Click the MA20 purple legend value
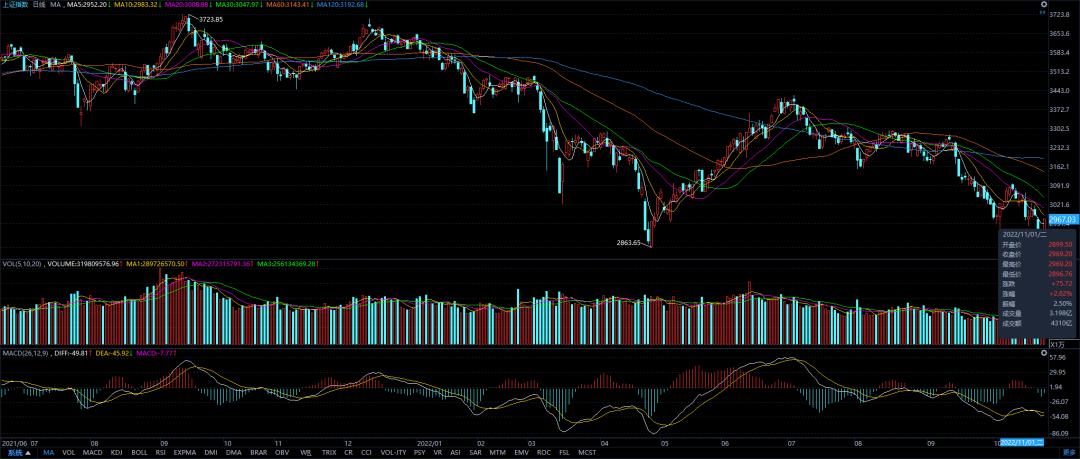 click(x=185, y=4)
